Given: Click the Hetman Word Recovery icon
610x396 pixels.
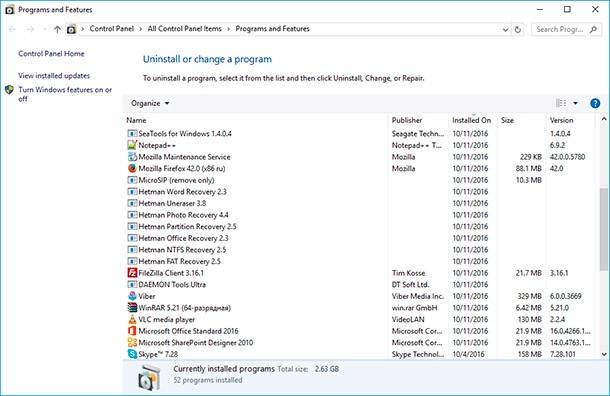Looking at the screenshot, I should (x=132, y=192).
